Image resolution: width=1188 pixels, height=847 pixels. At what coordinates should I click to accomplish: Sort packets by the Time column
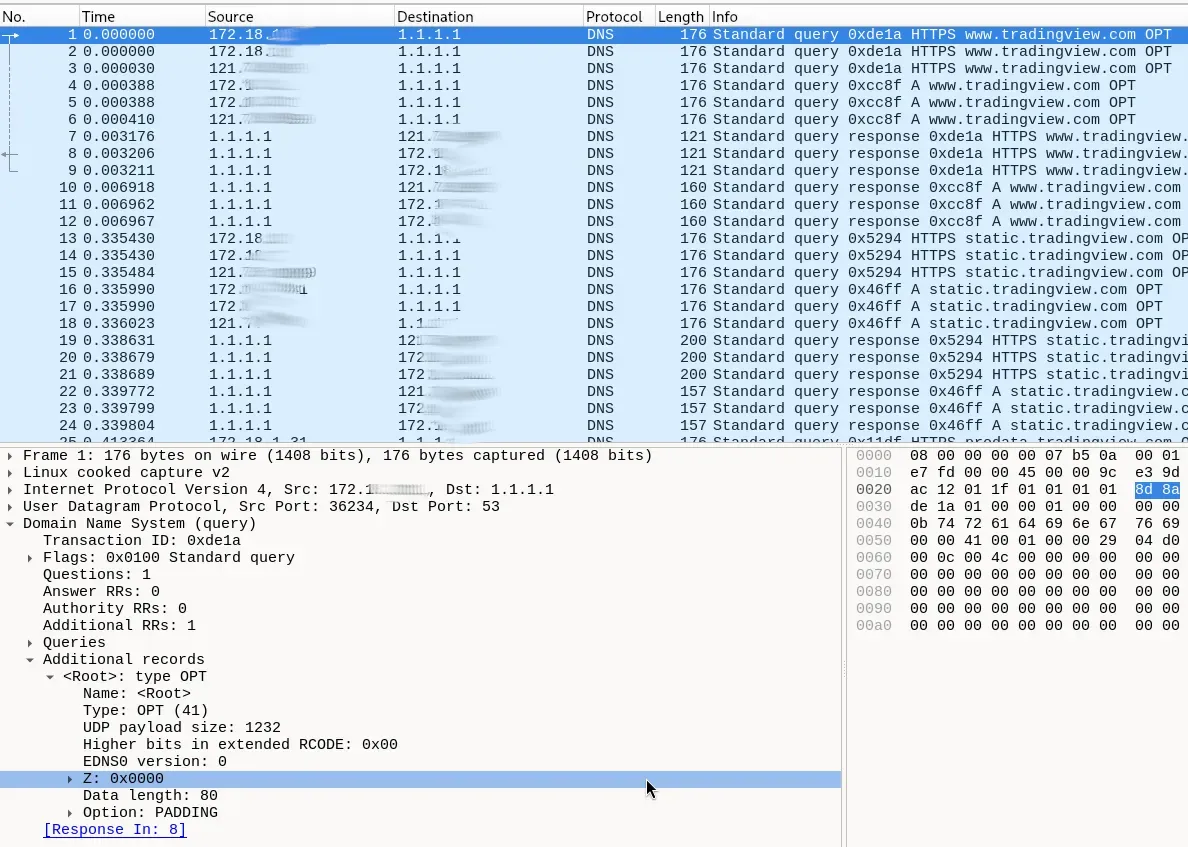click(x=142, y=17)
